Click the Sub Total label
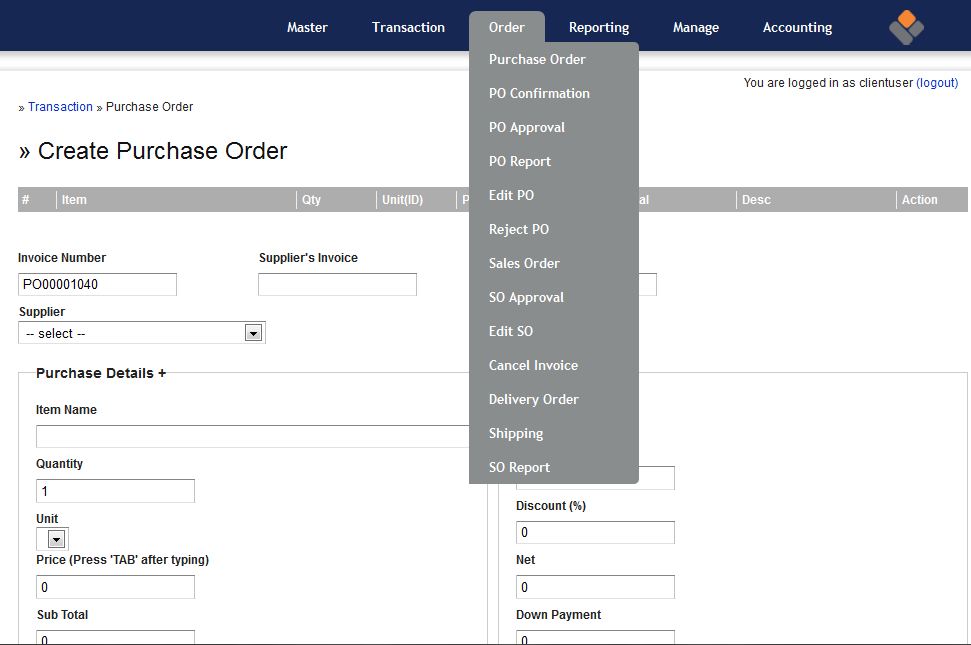 click(x=63, y=615)
